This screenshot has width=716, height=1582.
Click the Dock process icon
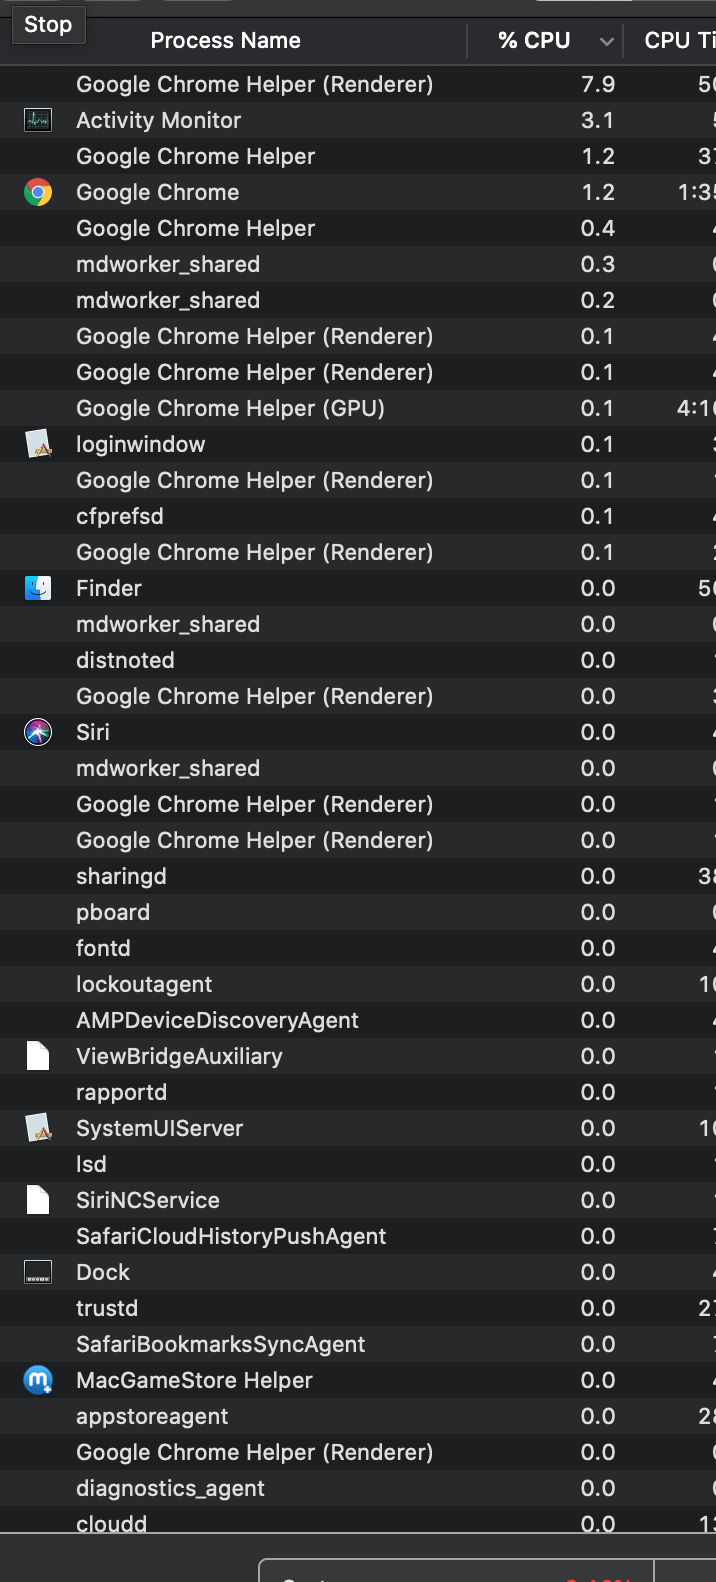point(37,1272)
